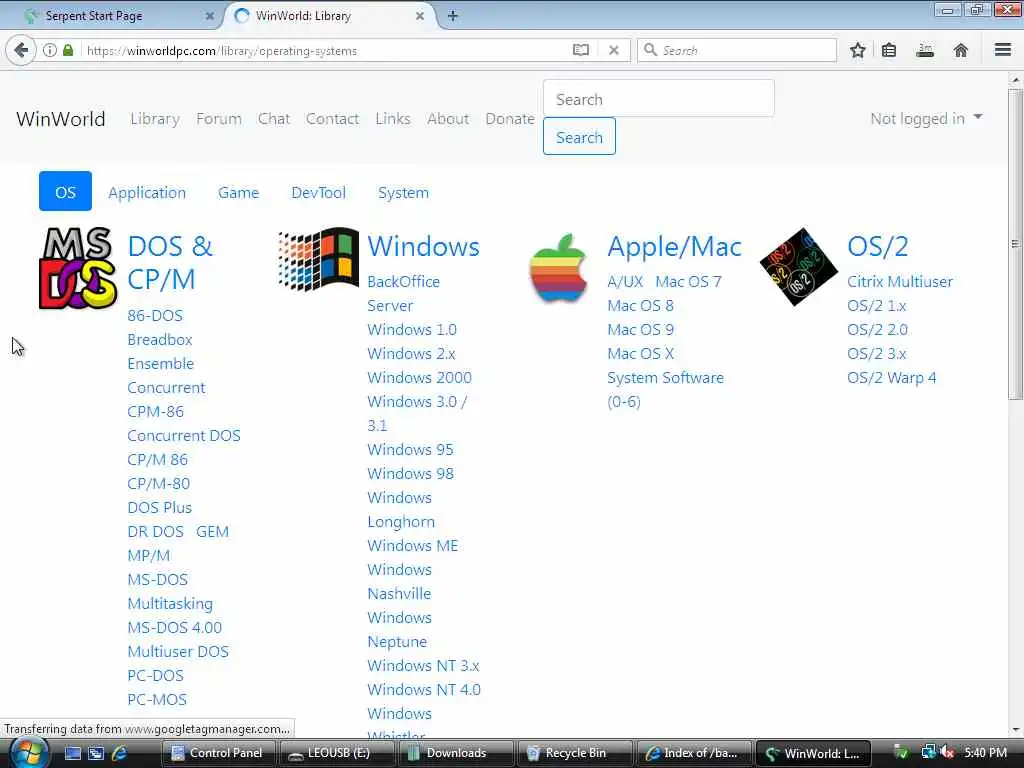The image size is (1024, 768).
Task: Click the OS/2 logo image
Action: [798, 266]
